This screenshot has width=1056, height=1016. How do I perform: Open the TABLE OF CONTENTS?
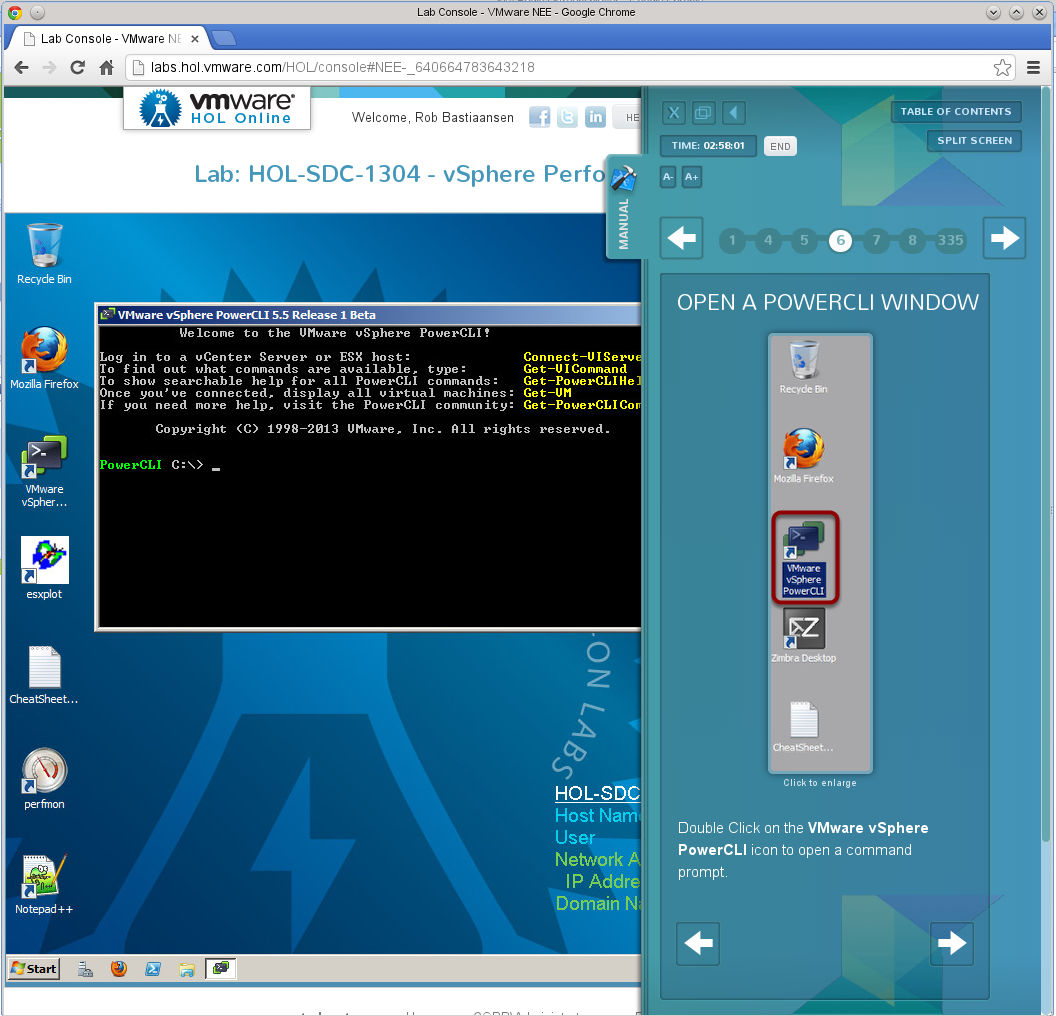coord(956,112)
